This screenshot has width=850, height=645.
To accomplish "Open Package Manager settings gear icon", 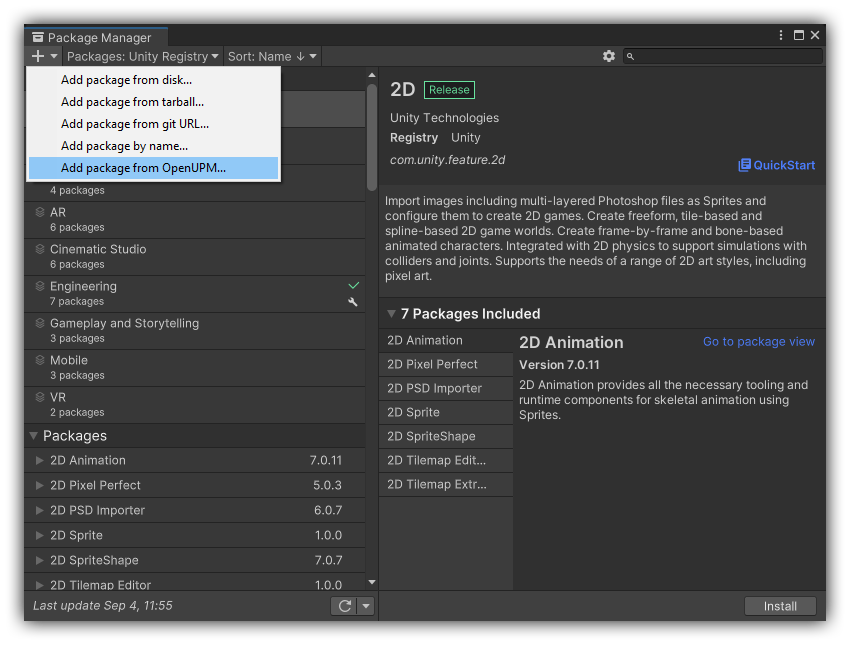I will tap(609, 56).
